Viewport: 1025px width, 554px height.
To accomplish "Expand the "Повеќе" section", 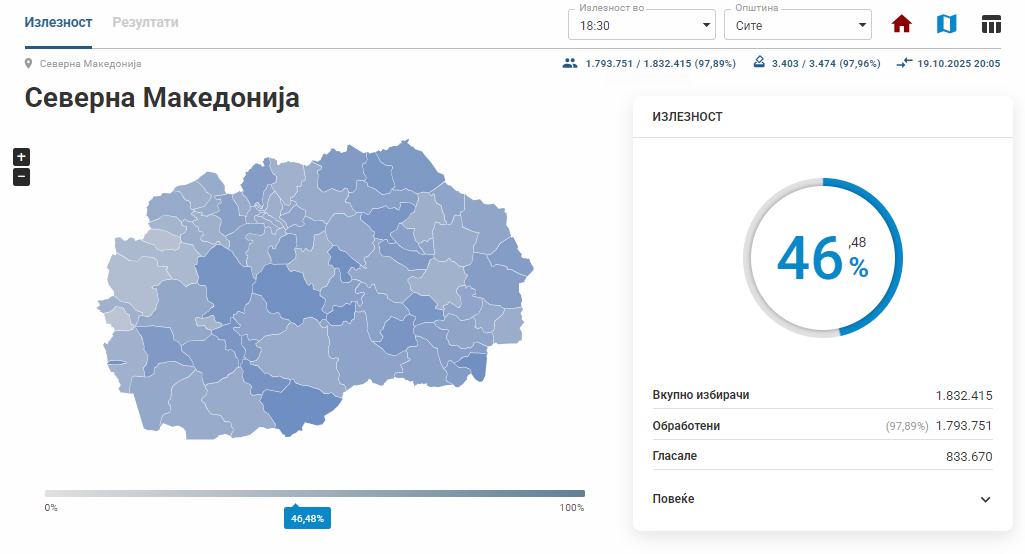I will pyautogui.click(x=822, y=499).
